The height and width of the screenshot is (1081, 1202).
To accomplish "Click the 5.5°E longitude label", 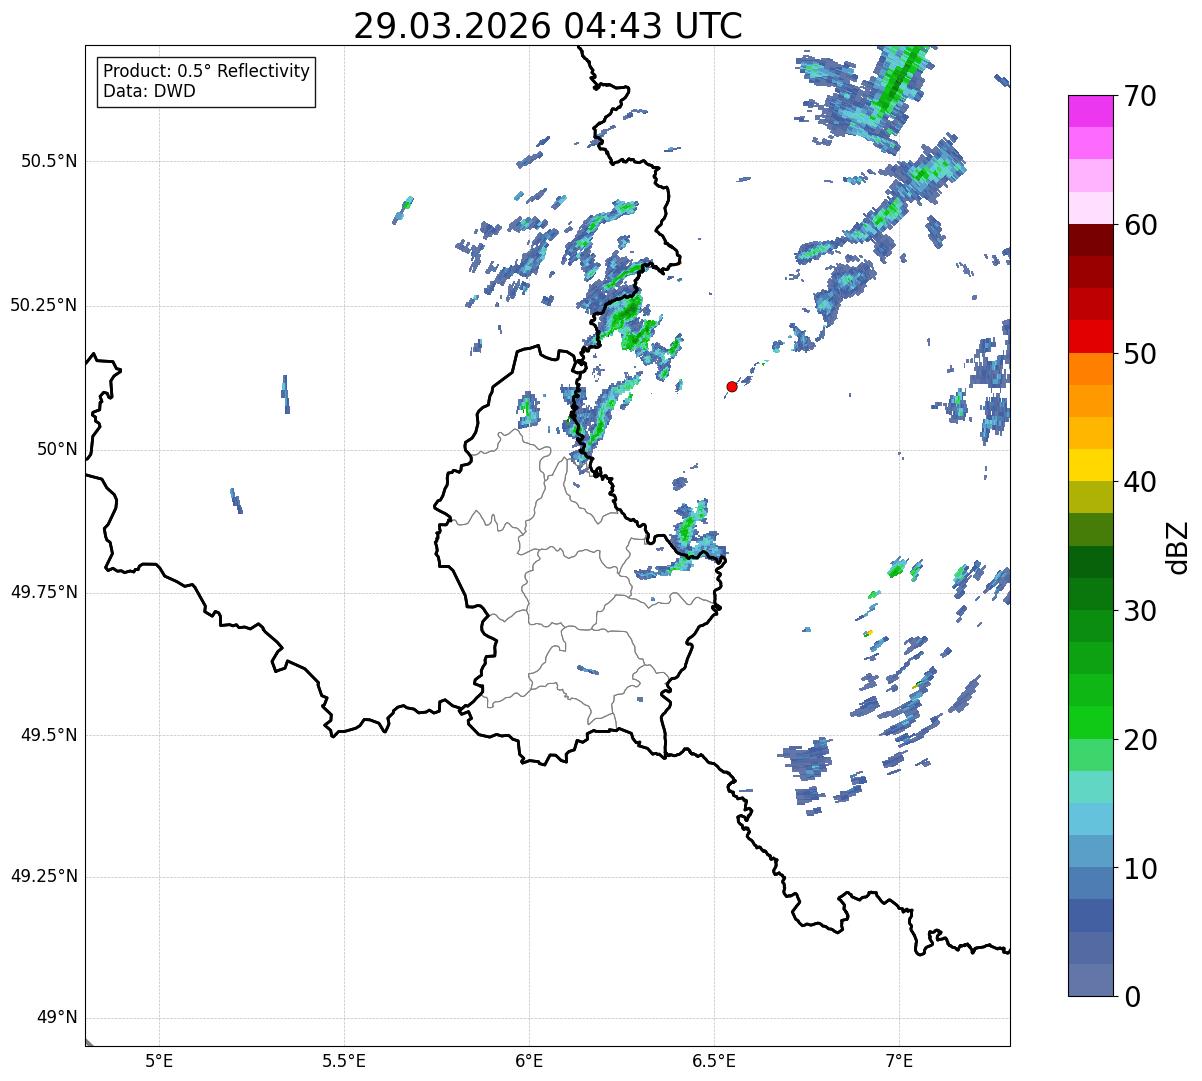I will pos(344,1061).
